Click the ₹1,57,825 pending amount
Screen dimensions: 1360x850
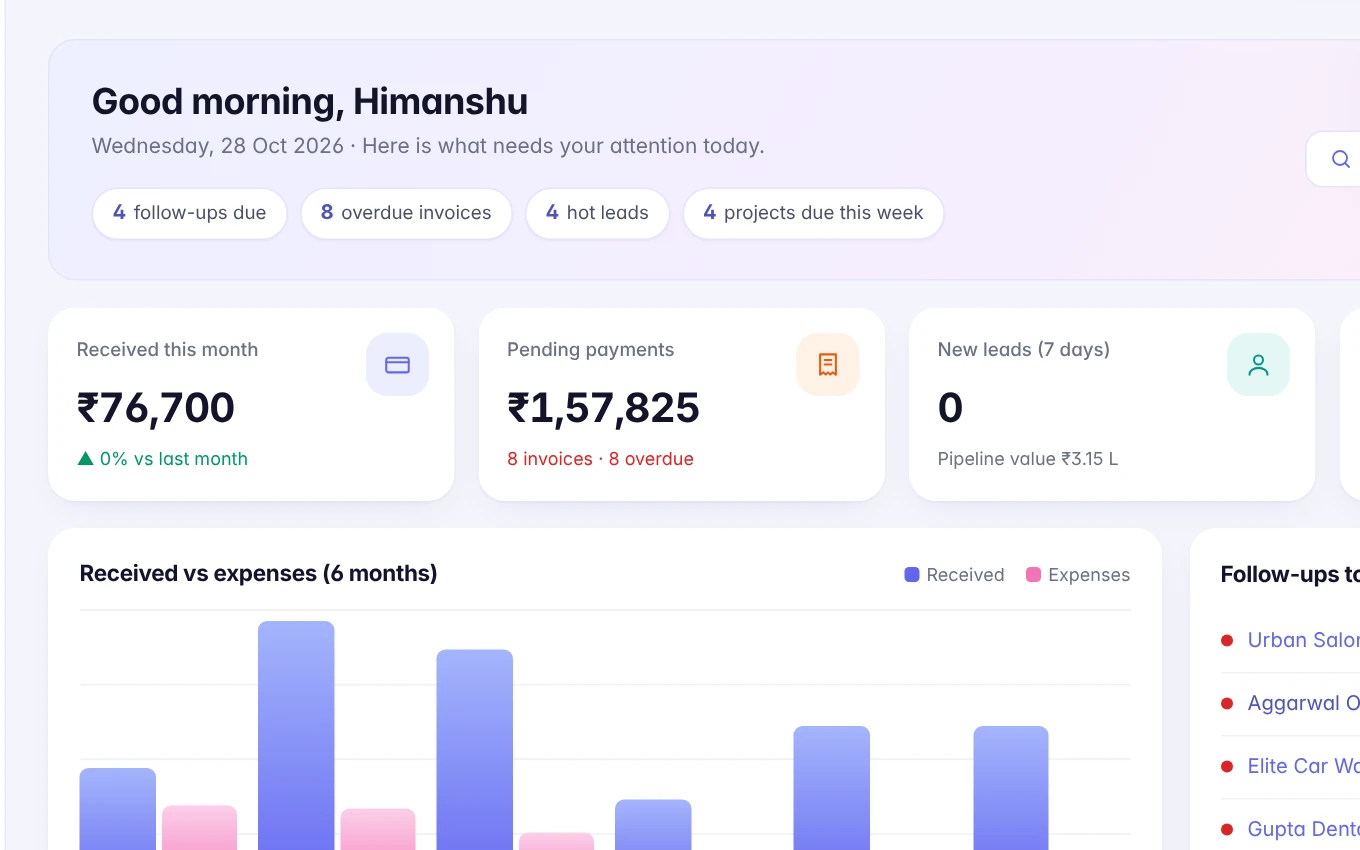pos(603,408)
